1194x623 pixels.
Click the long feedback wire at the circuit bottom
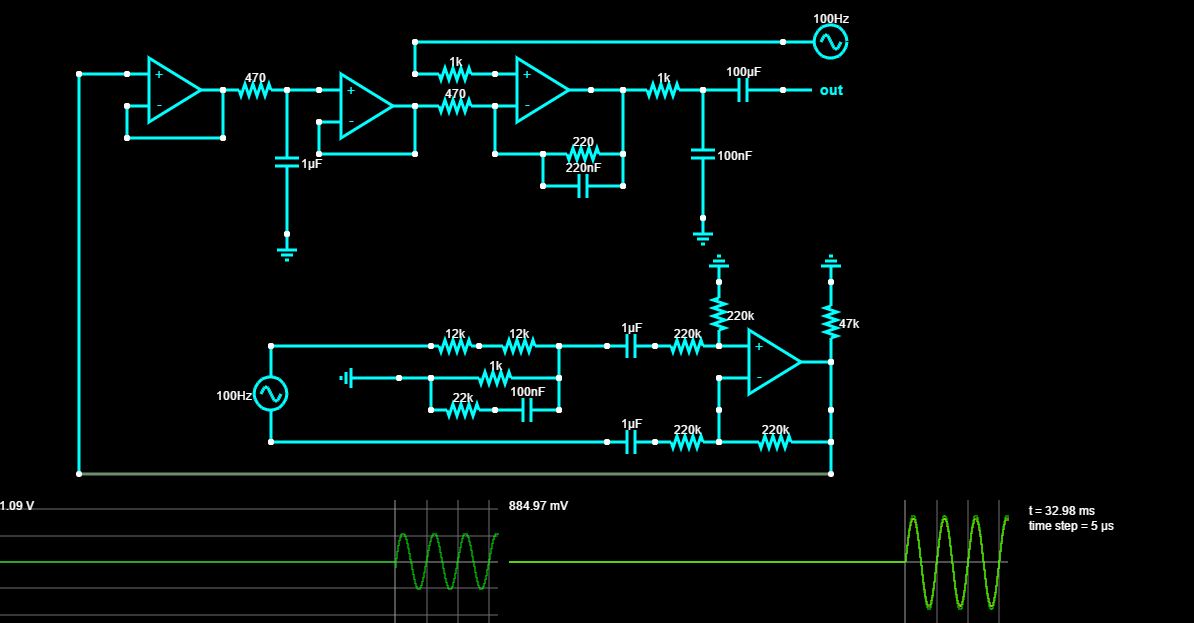pos(455,474)
